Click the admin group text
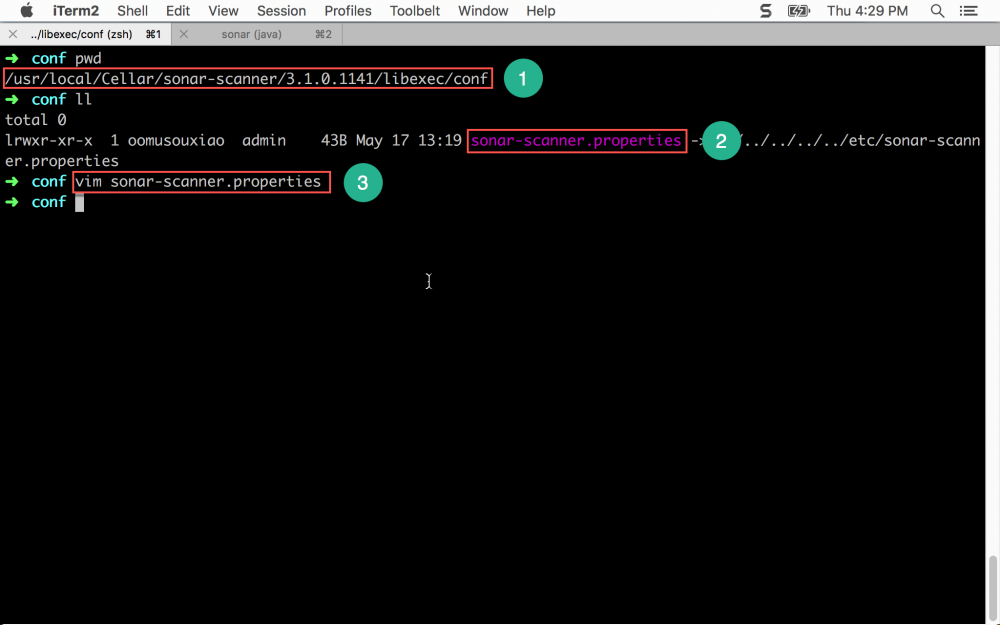The width and height of the screenshot is (1000, 625). 264,140
